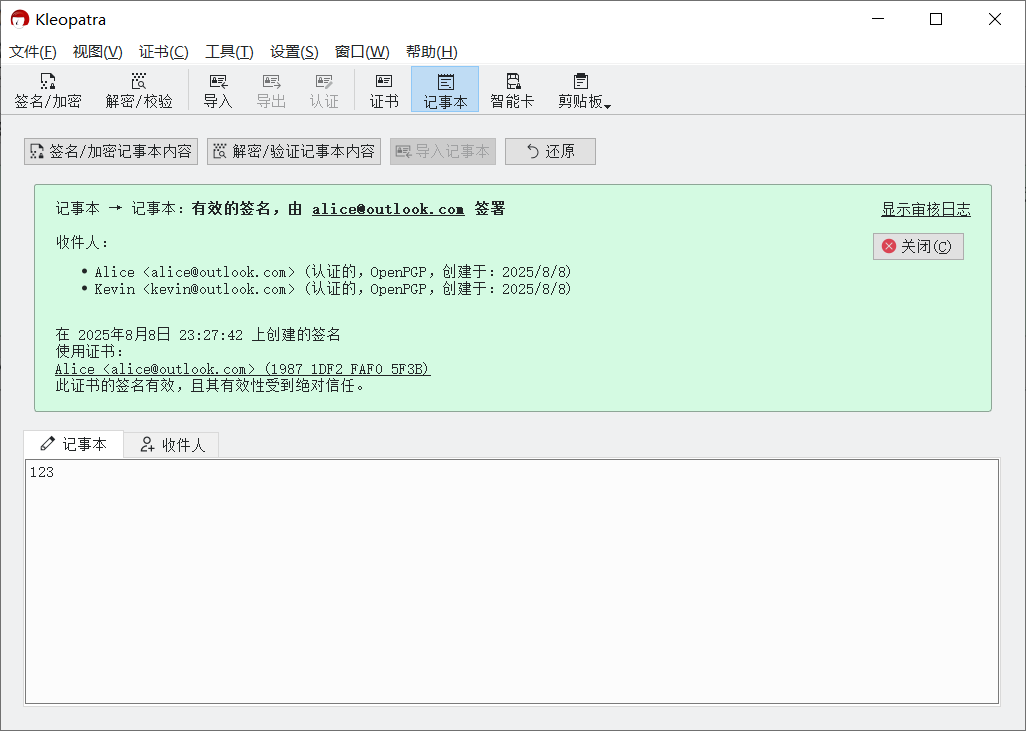The width and height of the screenshot is (1026, 731).
Task: Click the 导入 (Import) toolbar icon
Action: point(218,89)
